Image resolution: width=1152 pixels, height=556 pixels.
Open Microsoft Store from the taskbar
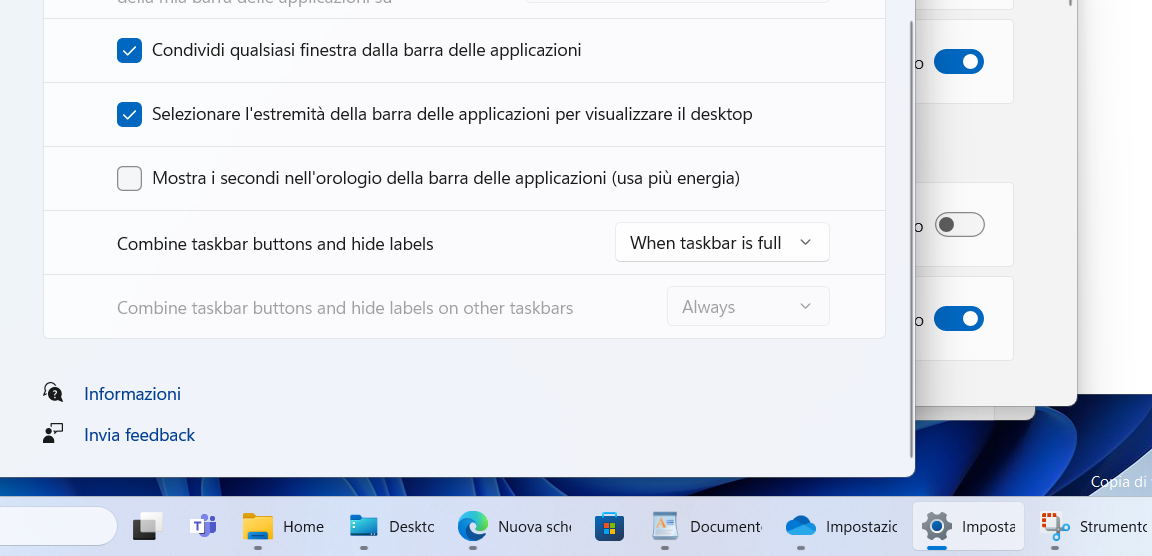[x=609, y=526]
